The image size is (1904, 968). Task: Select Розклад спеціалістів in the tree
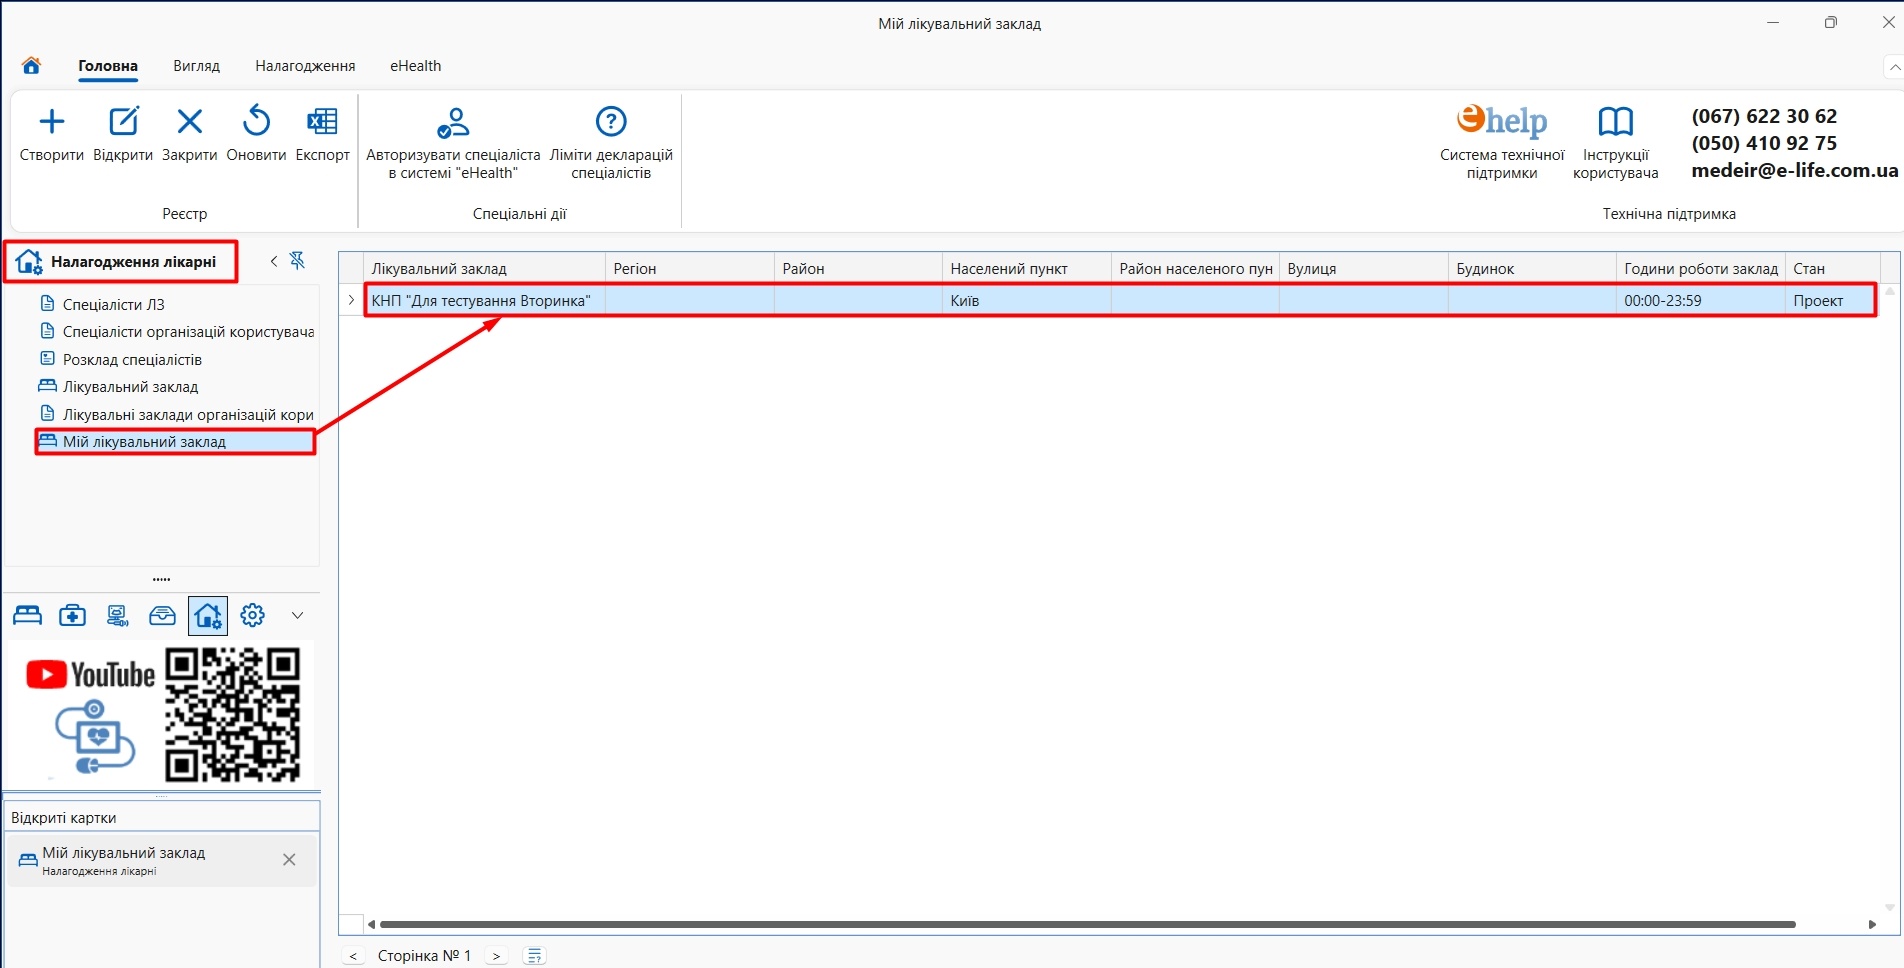[x=132, y=360]
